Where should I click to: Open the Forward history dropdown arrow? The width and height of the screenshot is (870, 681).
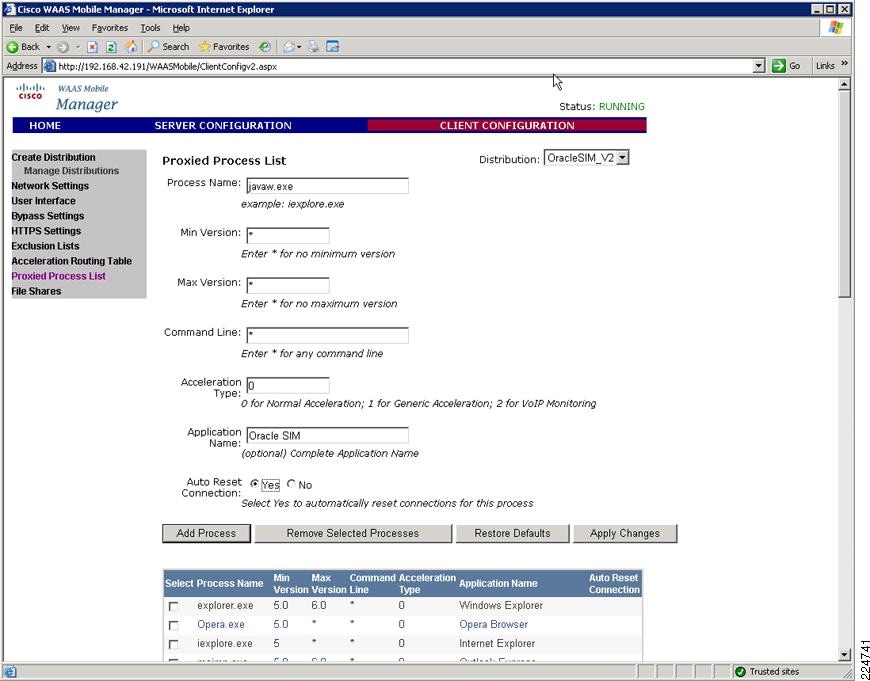pos(78,47)
